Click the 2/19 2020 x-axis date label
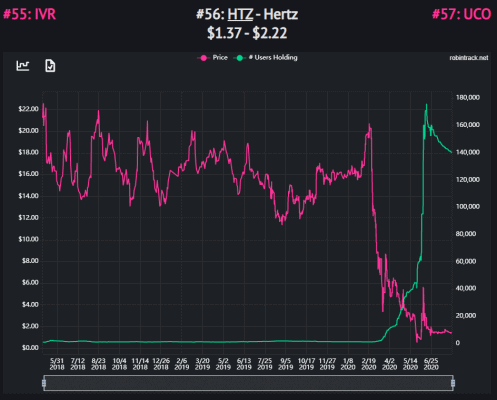 point(369,364)
